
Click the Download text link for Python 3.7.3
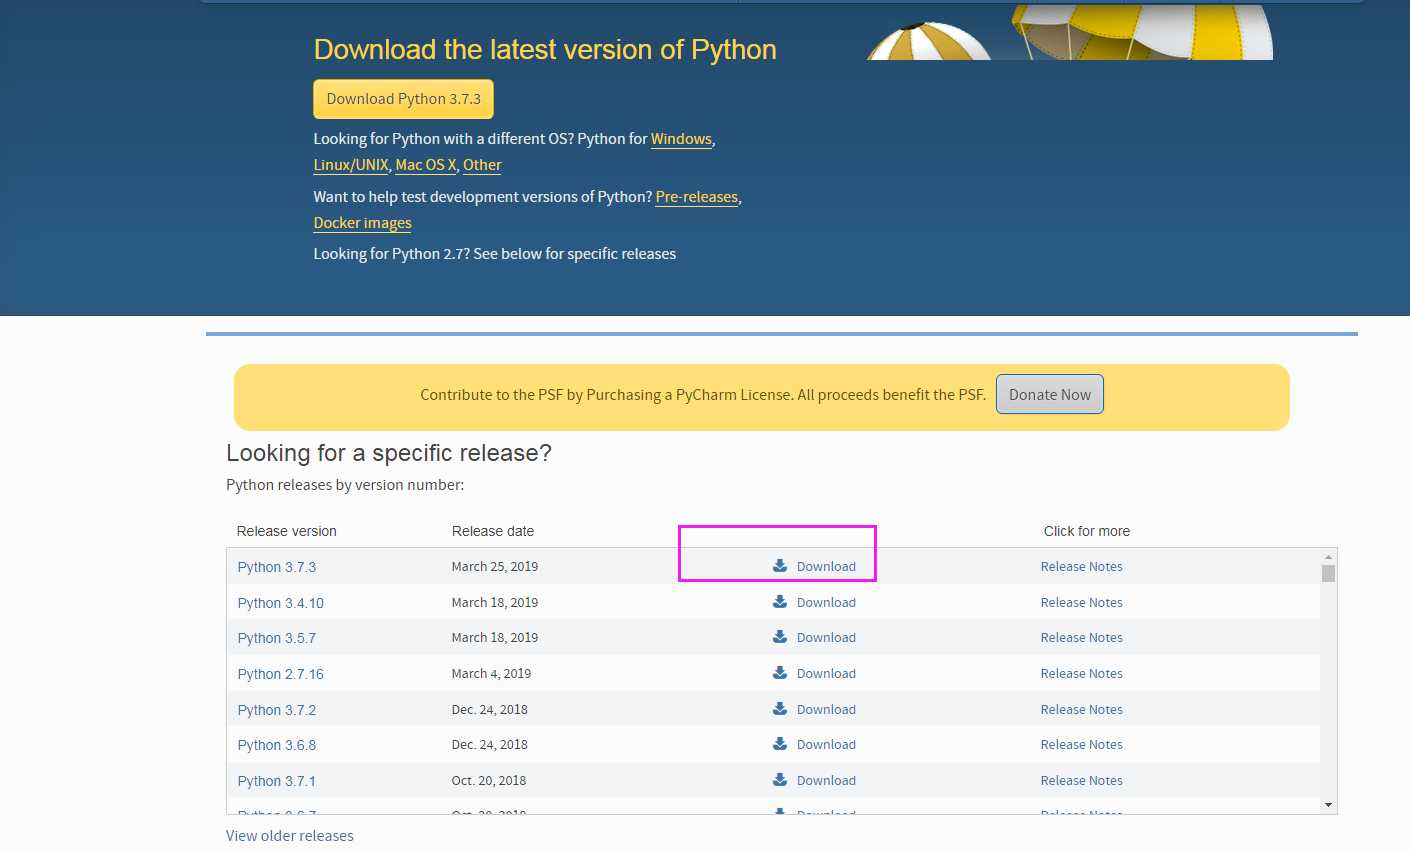click(826, 566)
